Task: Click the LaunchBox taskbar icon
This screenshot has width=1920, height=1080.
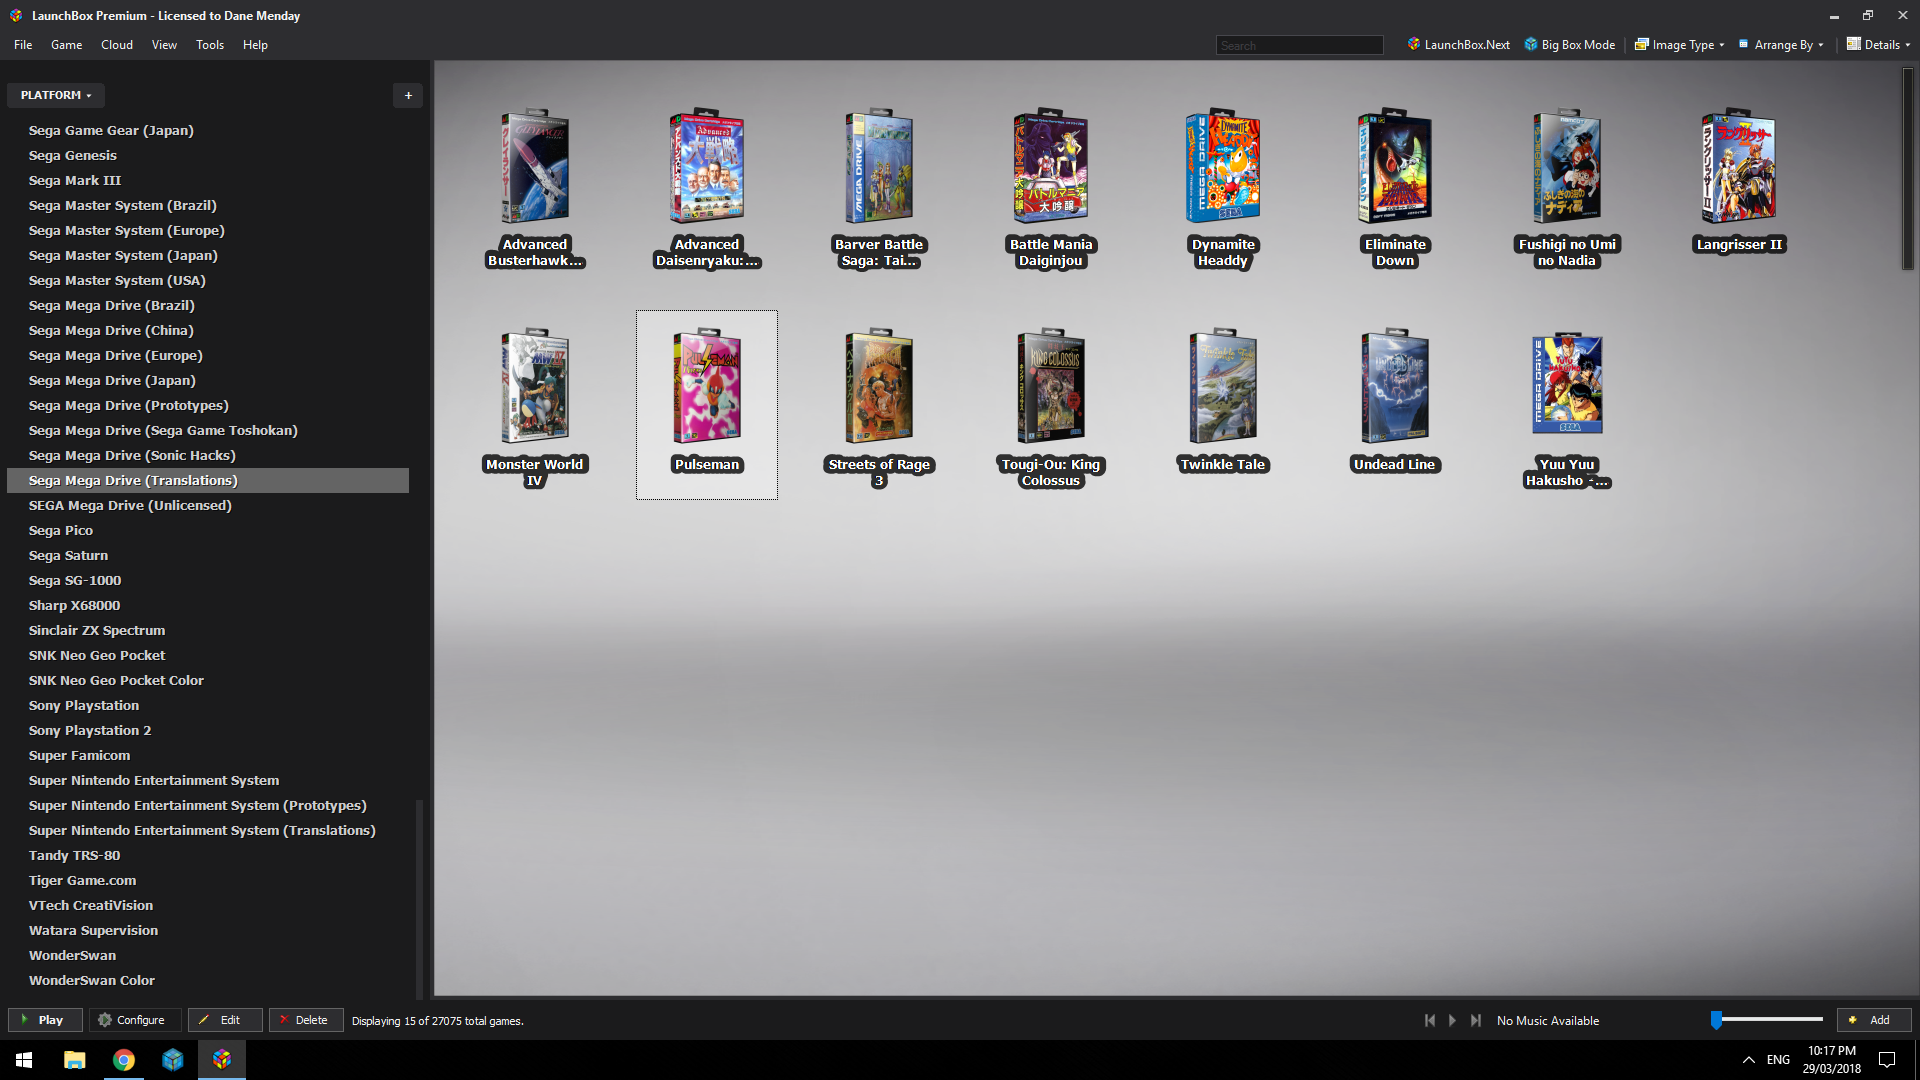Action: (x=222, y=1060)
